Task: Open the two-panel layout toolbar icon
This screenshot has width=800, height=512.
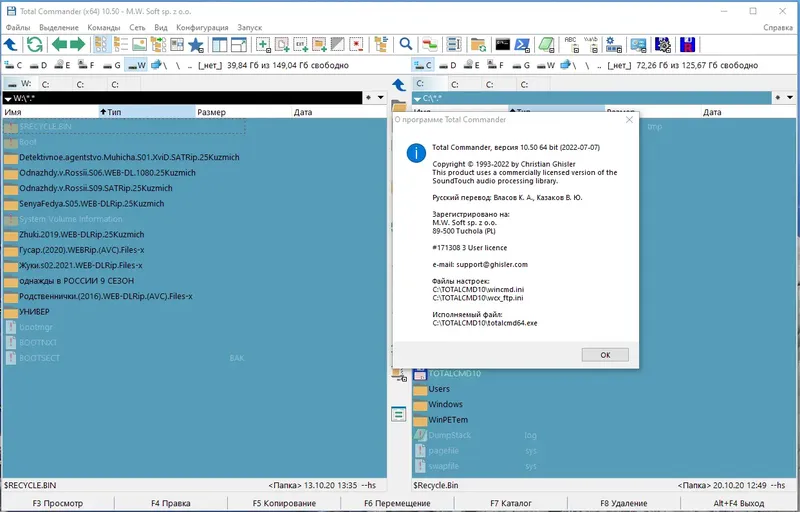Action: [x=220, y=45]
